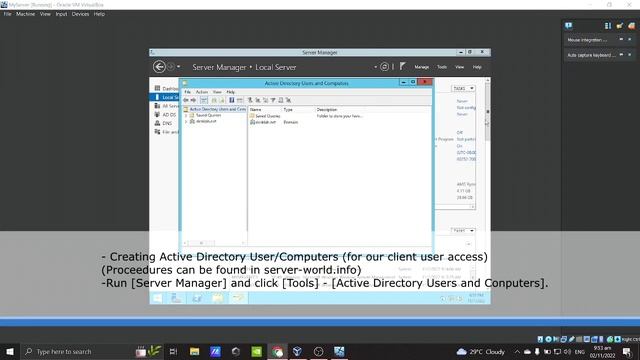Open the green NVIDIA app on taskbar

256,351
